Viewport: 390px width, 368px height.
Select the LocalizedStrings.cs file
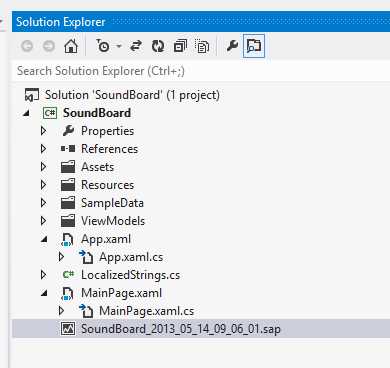click(x=130, y=275)
